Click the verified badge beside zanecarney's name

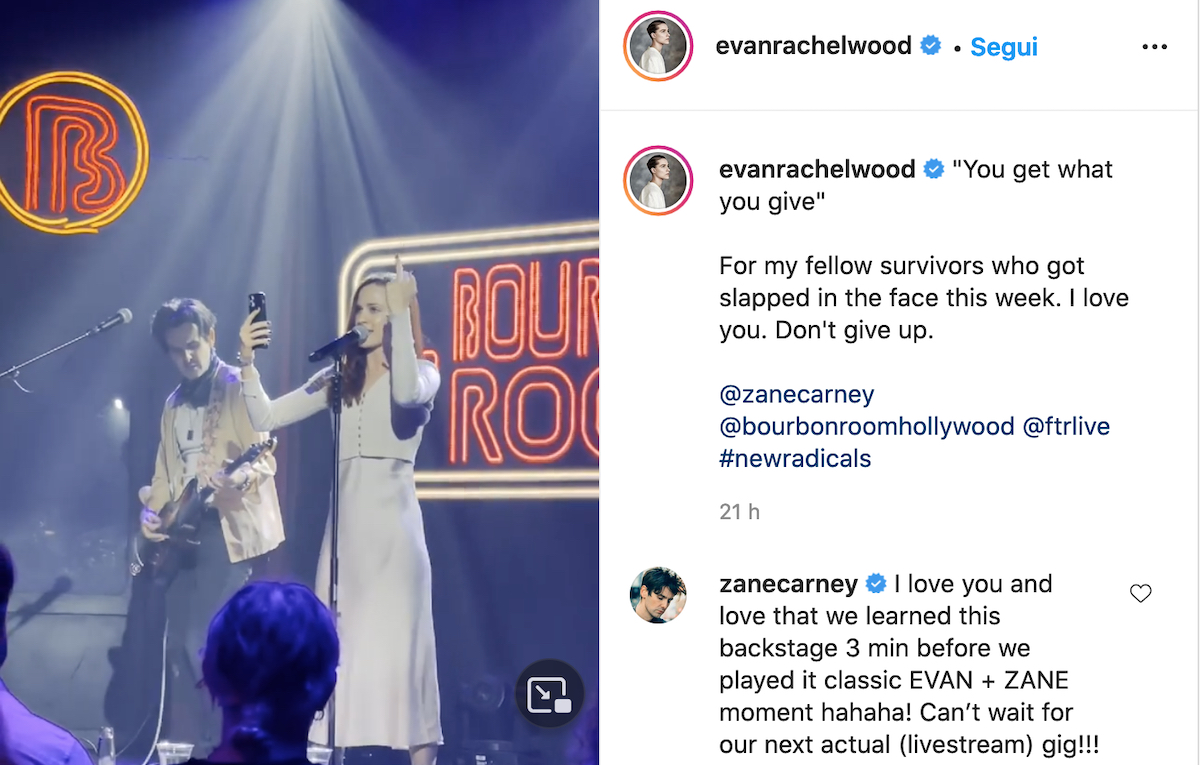(876, 584)
